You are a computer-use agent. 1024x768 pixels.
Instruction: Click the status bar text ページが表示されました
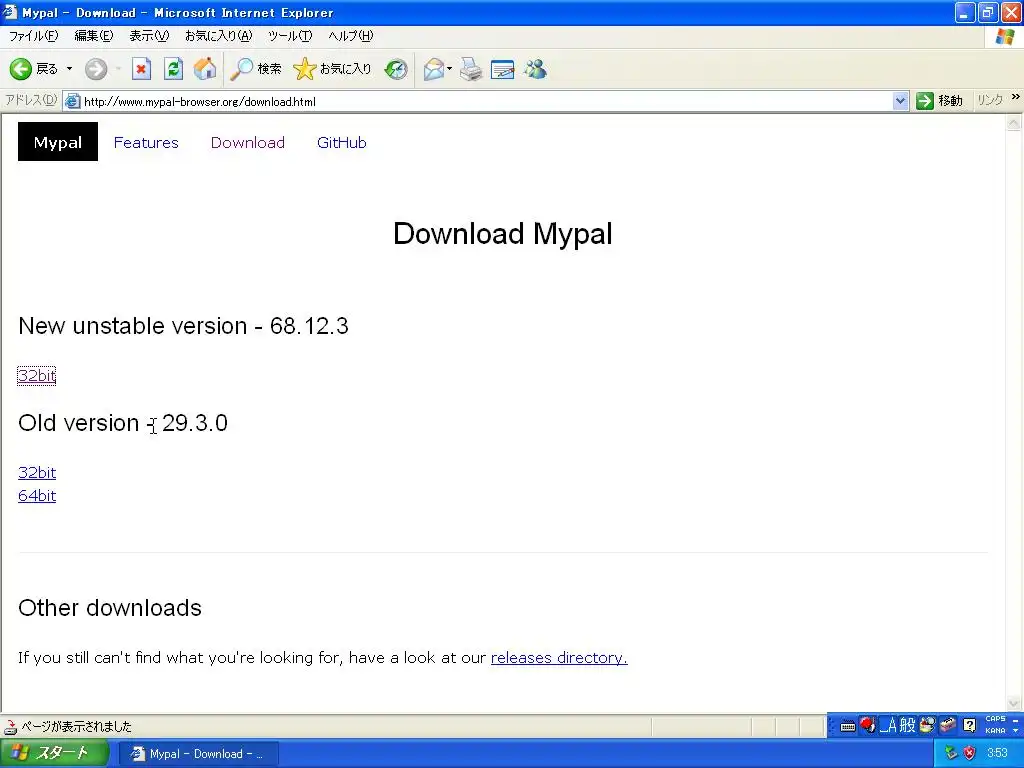(76, 726)
